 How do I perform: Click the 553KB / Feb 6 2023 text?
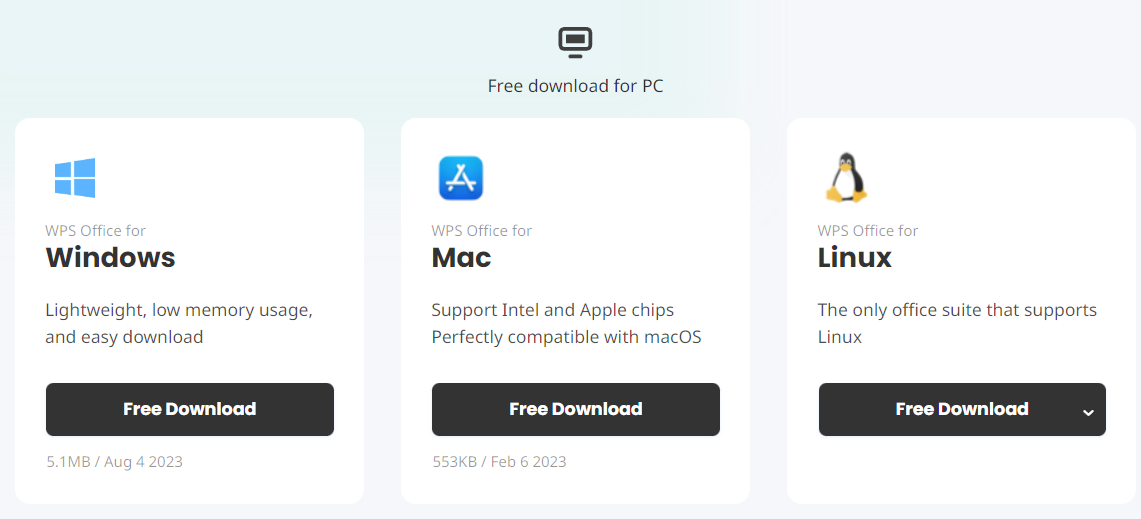499,462
